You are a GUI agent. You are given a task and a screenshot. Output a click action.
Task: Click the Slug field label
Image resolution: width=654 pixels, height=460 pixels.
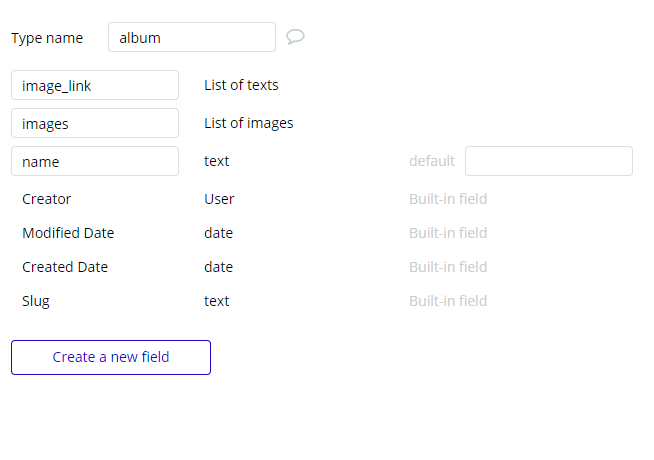point(36,301)
